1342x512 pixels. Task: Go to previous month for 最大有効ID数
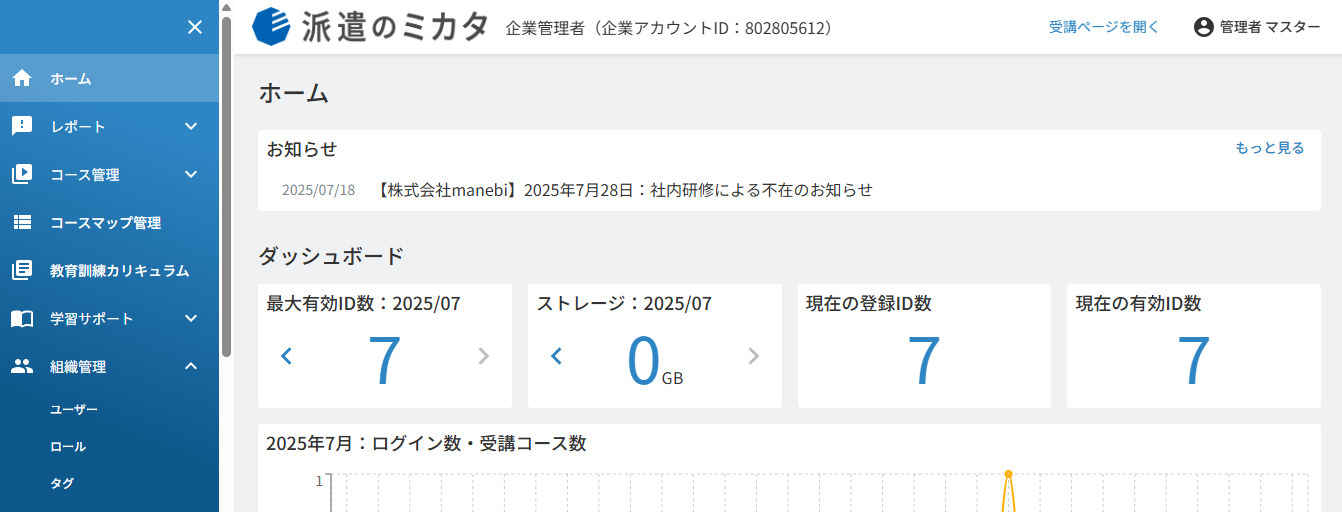click(287, 355)
